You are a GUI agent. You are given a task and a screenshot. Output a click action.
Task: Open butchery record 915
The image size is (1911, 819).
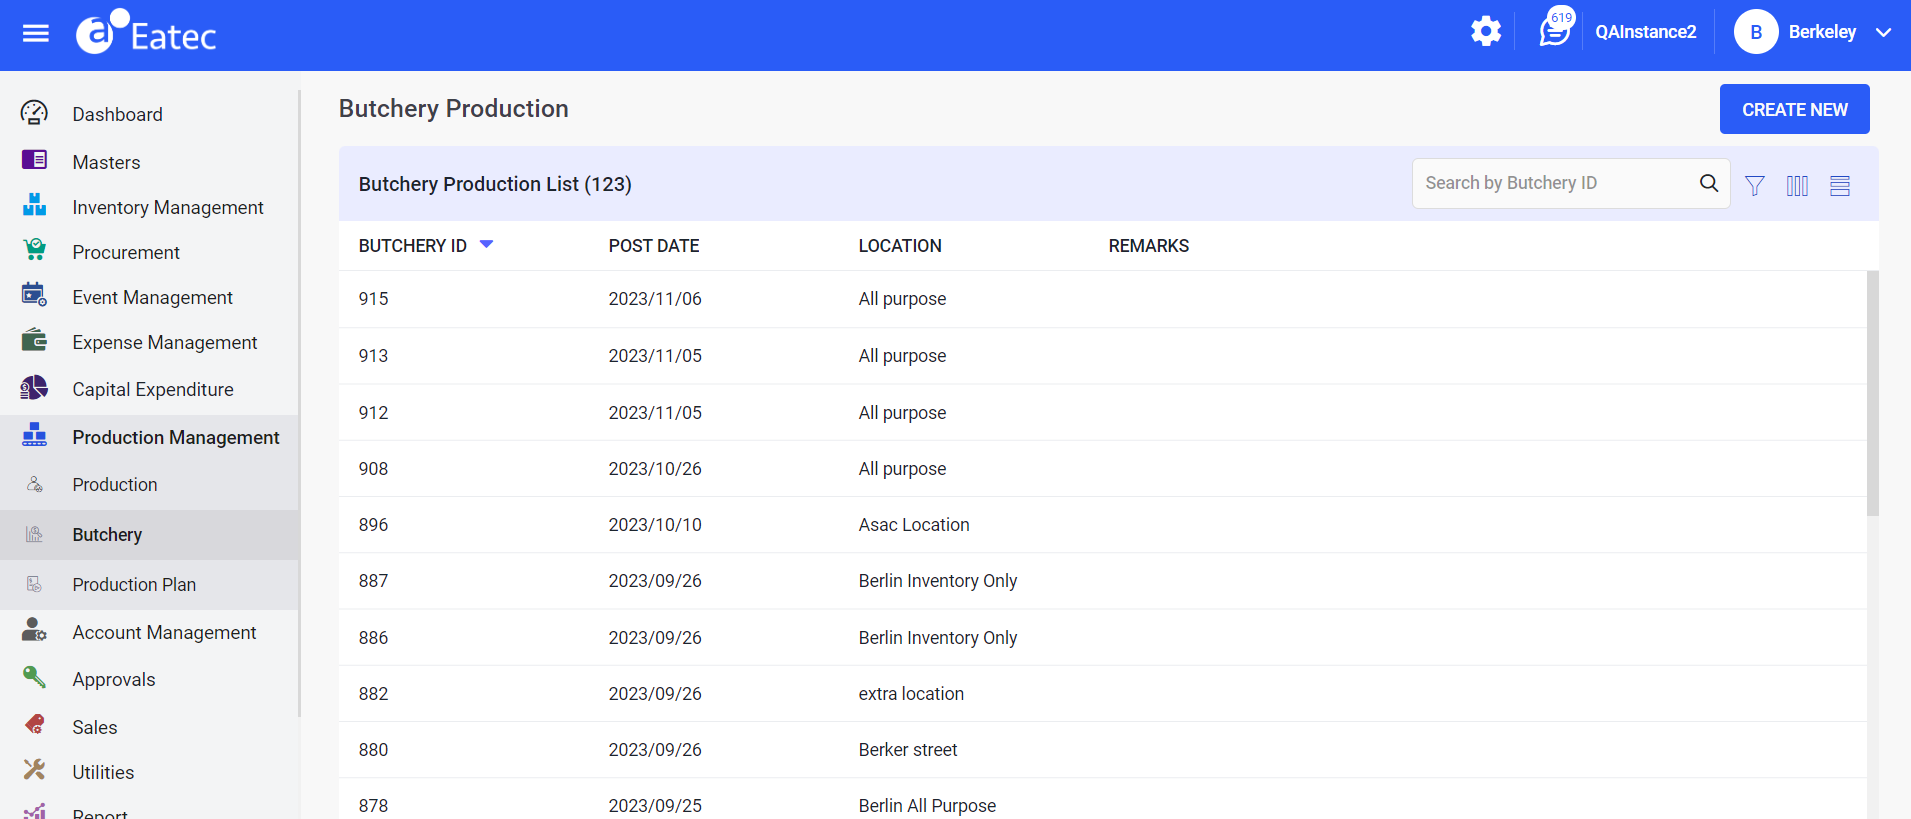[x=373, y=299]
